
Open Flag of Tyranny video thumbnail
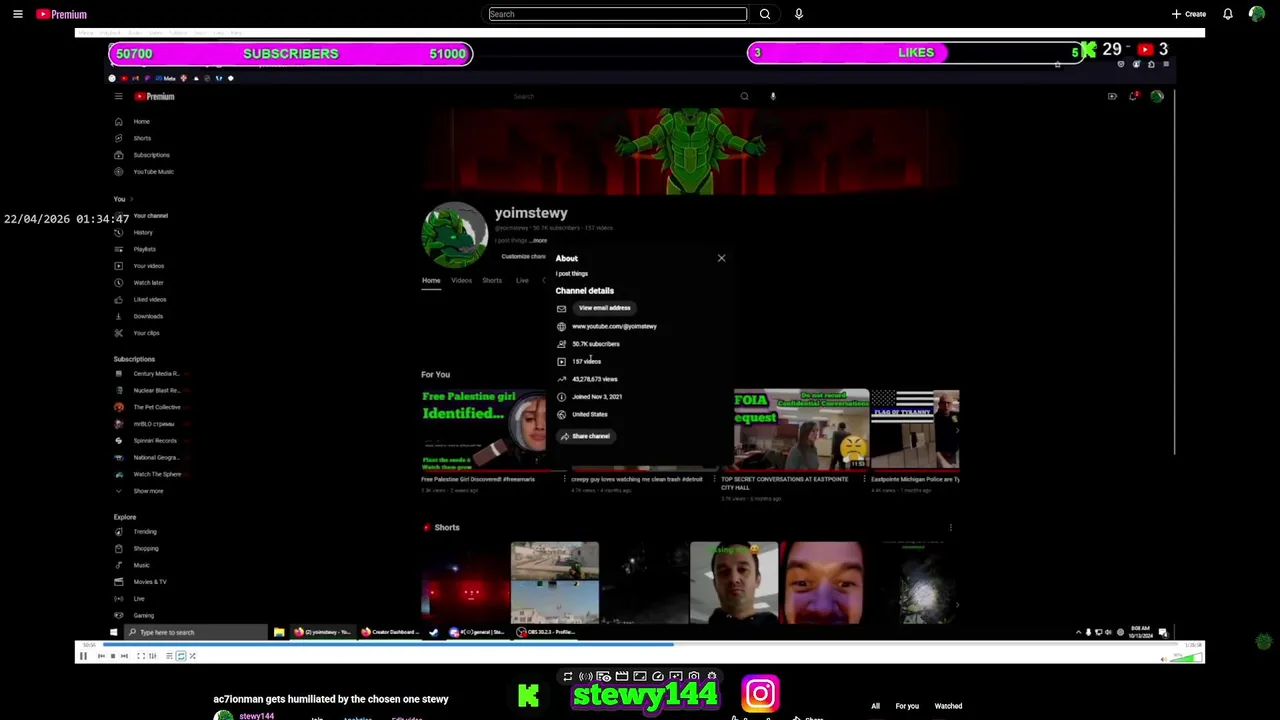915,430
